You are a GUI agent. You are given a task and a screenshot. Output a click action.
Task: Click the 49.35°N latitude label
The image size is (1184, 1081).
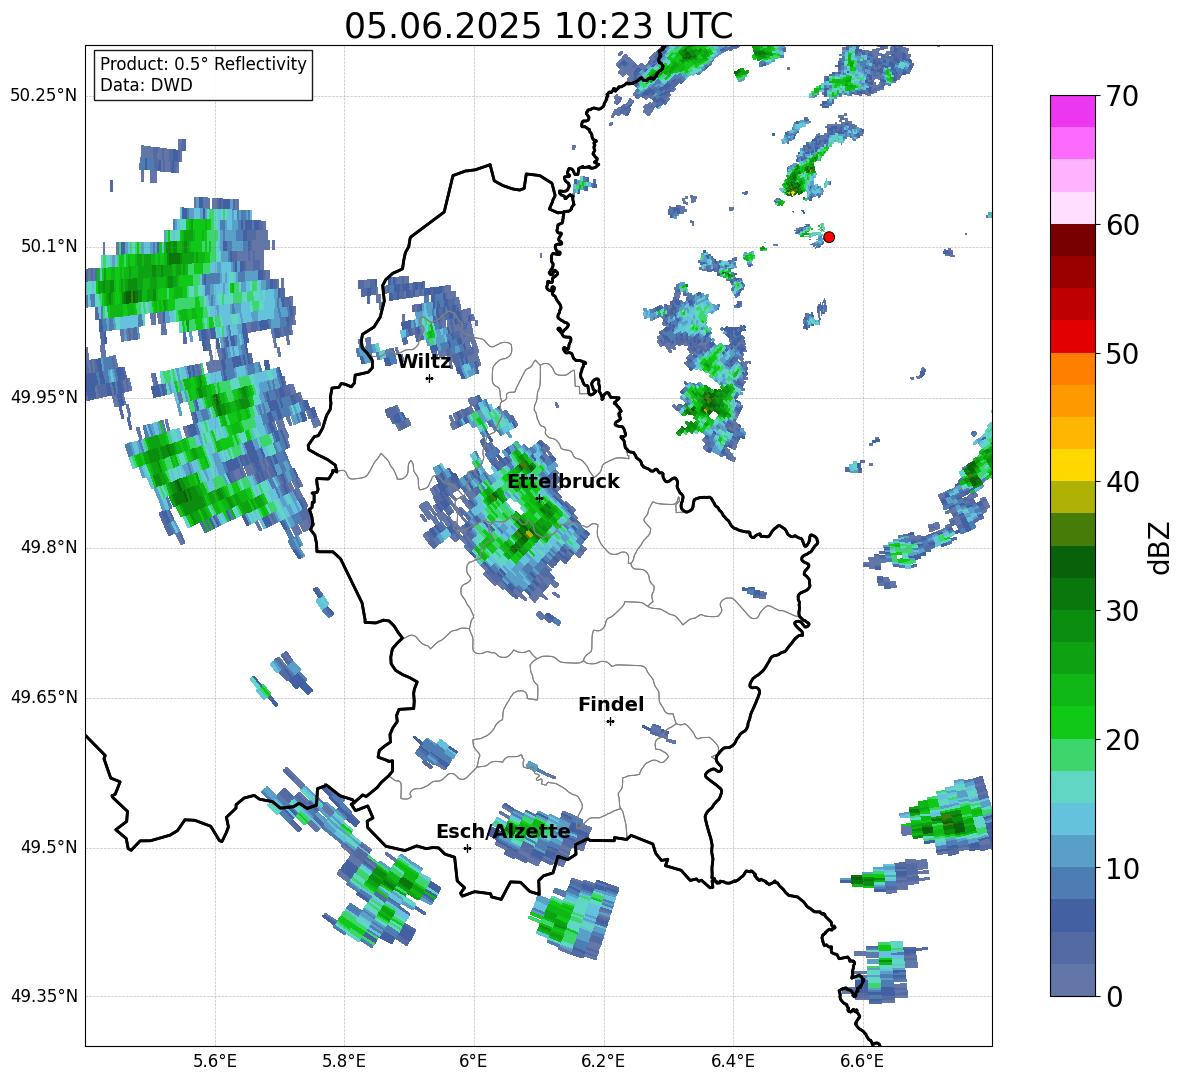43,996
